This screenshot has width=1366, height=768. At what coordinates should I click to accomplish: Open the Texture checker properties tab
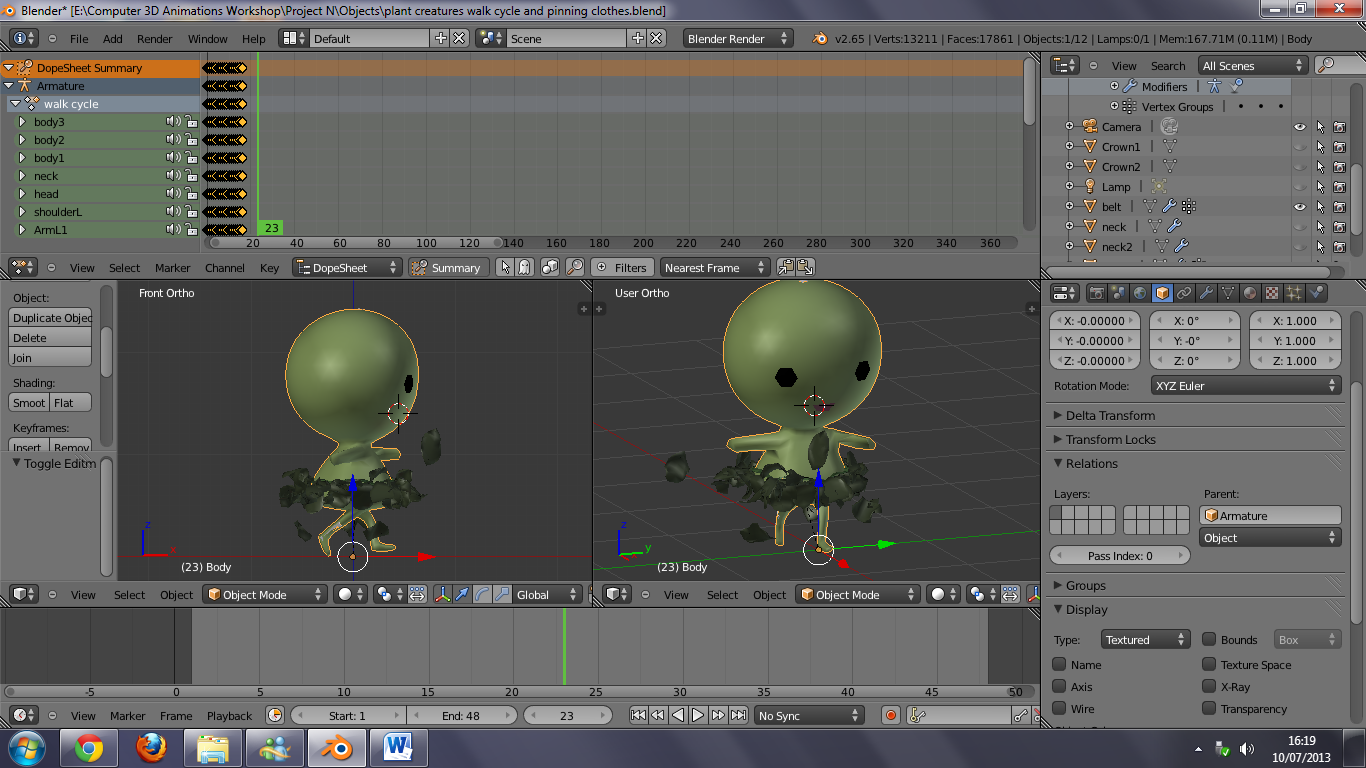[1272, 293]
